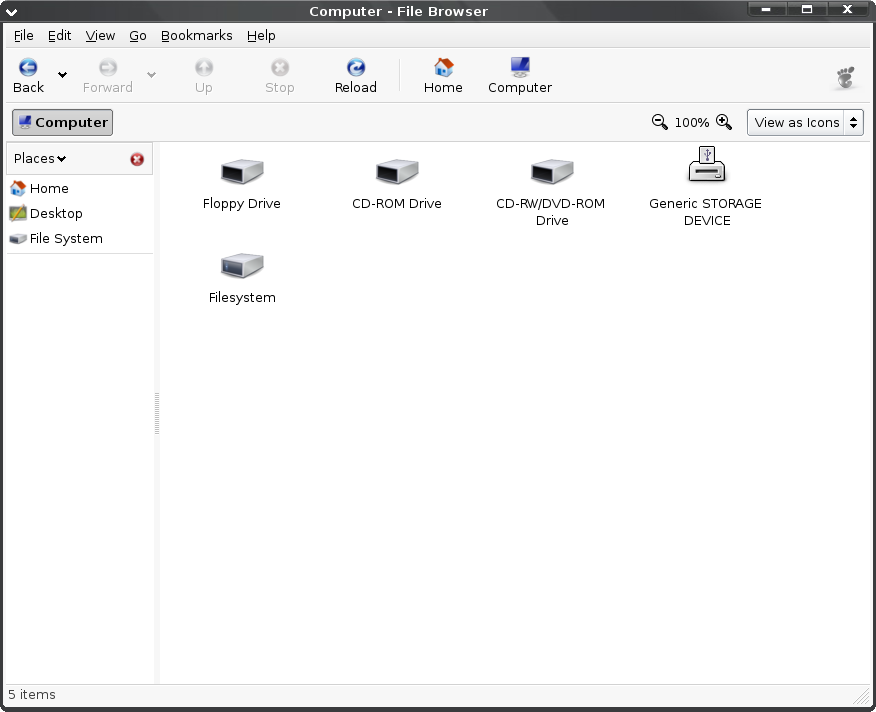Click the Computer toolbar icon
Image resolution: width=876 pixels, height=712 pixels.
pyautogui.click(x=520, y=68)
